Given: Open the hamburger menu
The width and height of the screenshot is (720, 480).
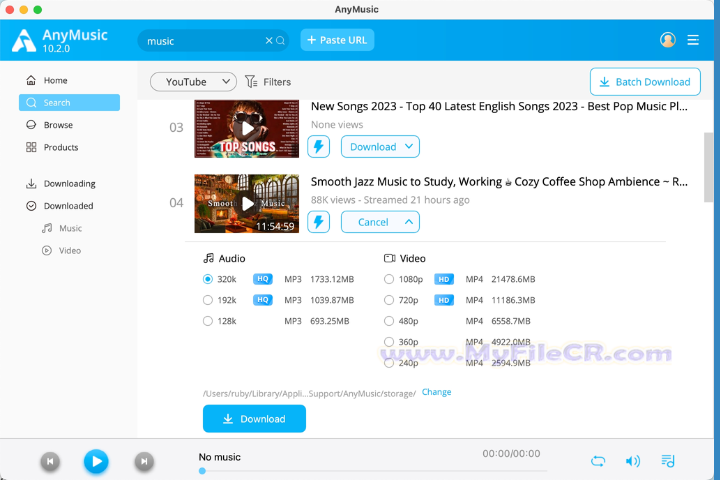Looking at the screenshot, I should click(693, 40).
